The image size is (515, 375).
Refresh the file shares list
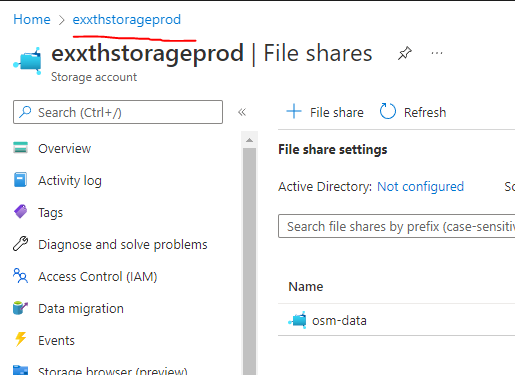tap(413, 112)
